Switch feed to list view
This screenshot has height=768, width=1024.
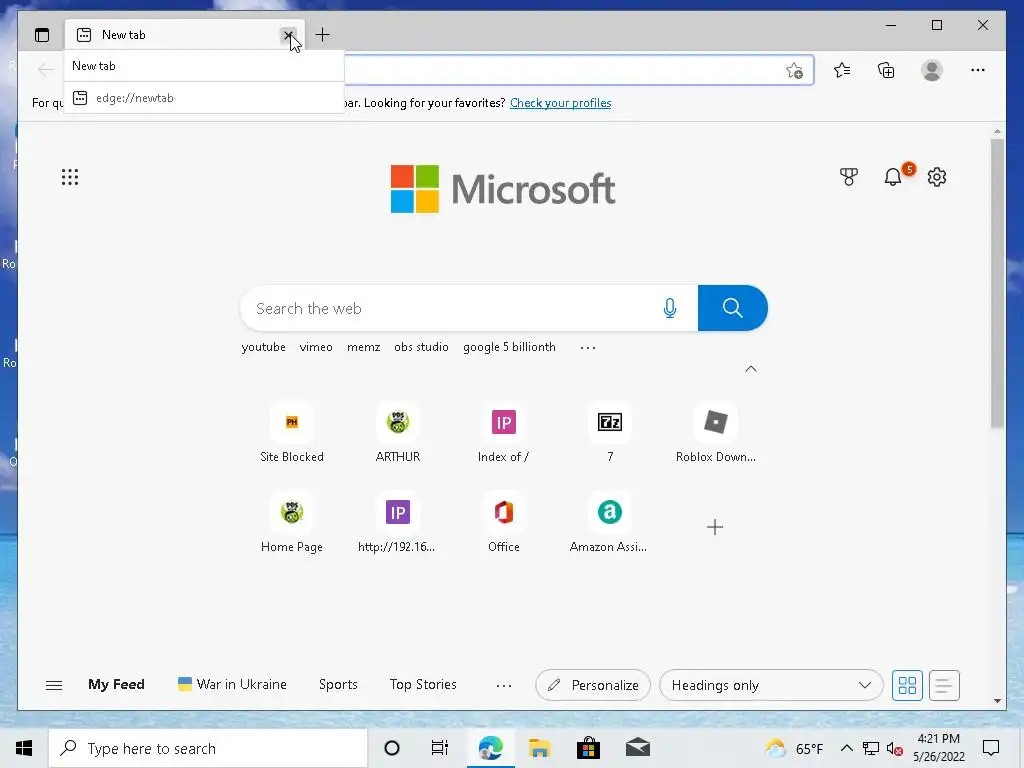point(944,685)
